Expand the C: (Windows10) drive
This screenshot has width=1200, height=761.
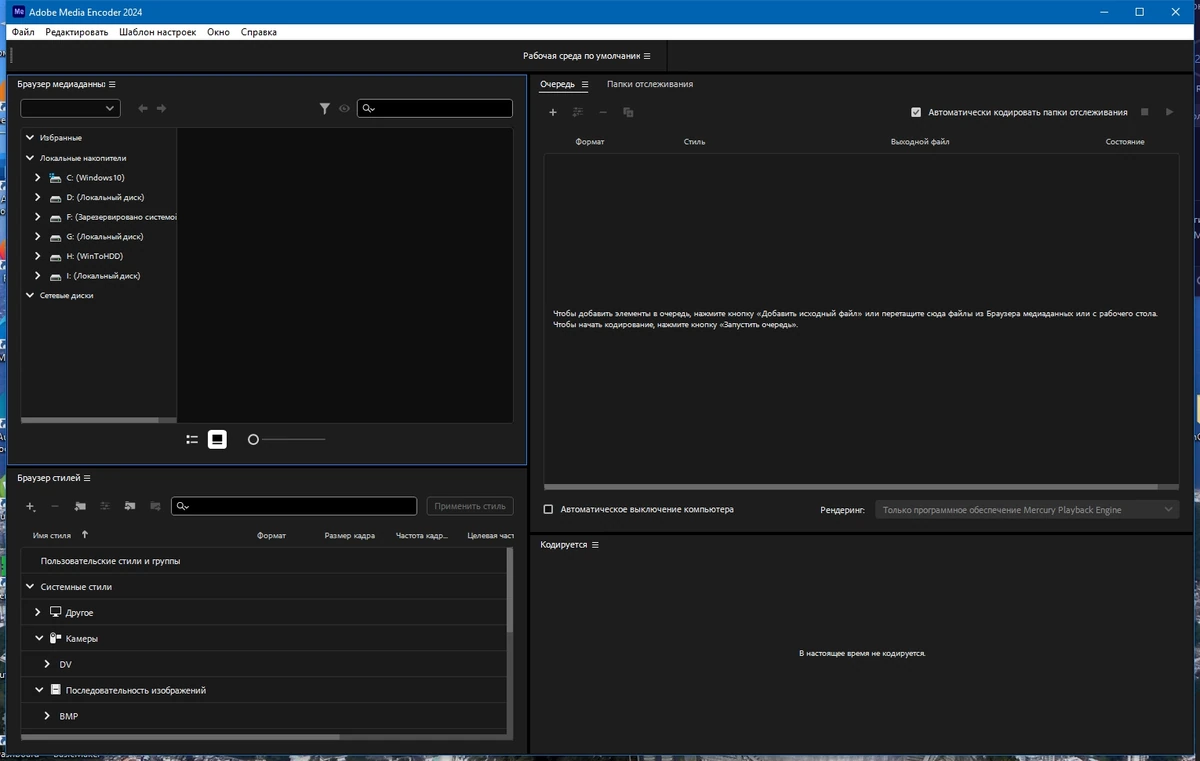tap(37, 177)
